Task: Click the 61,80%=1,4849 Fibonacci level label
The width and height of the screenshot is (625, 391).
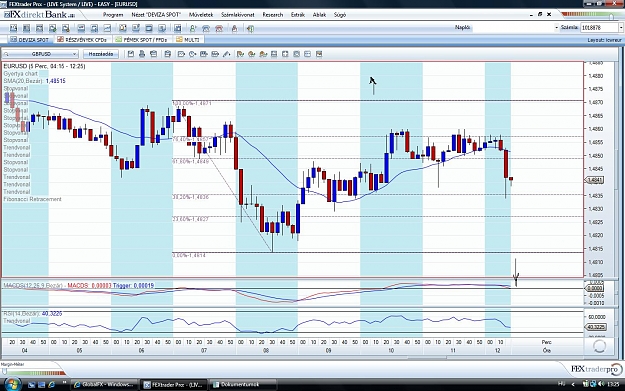Action: (x=191, y=162)
